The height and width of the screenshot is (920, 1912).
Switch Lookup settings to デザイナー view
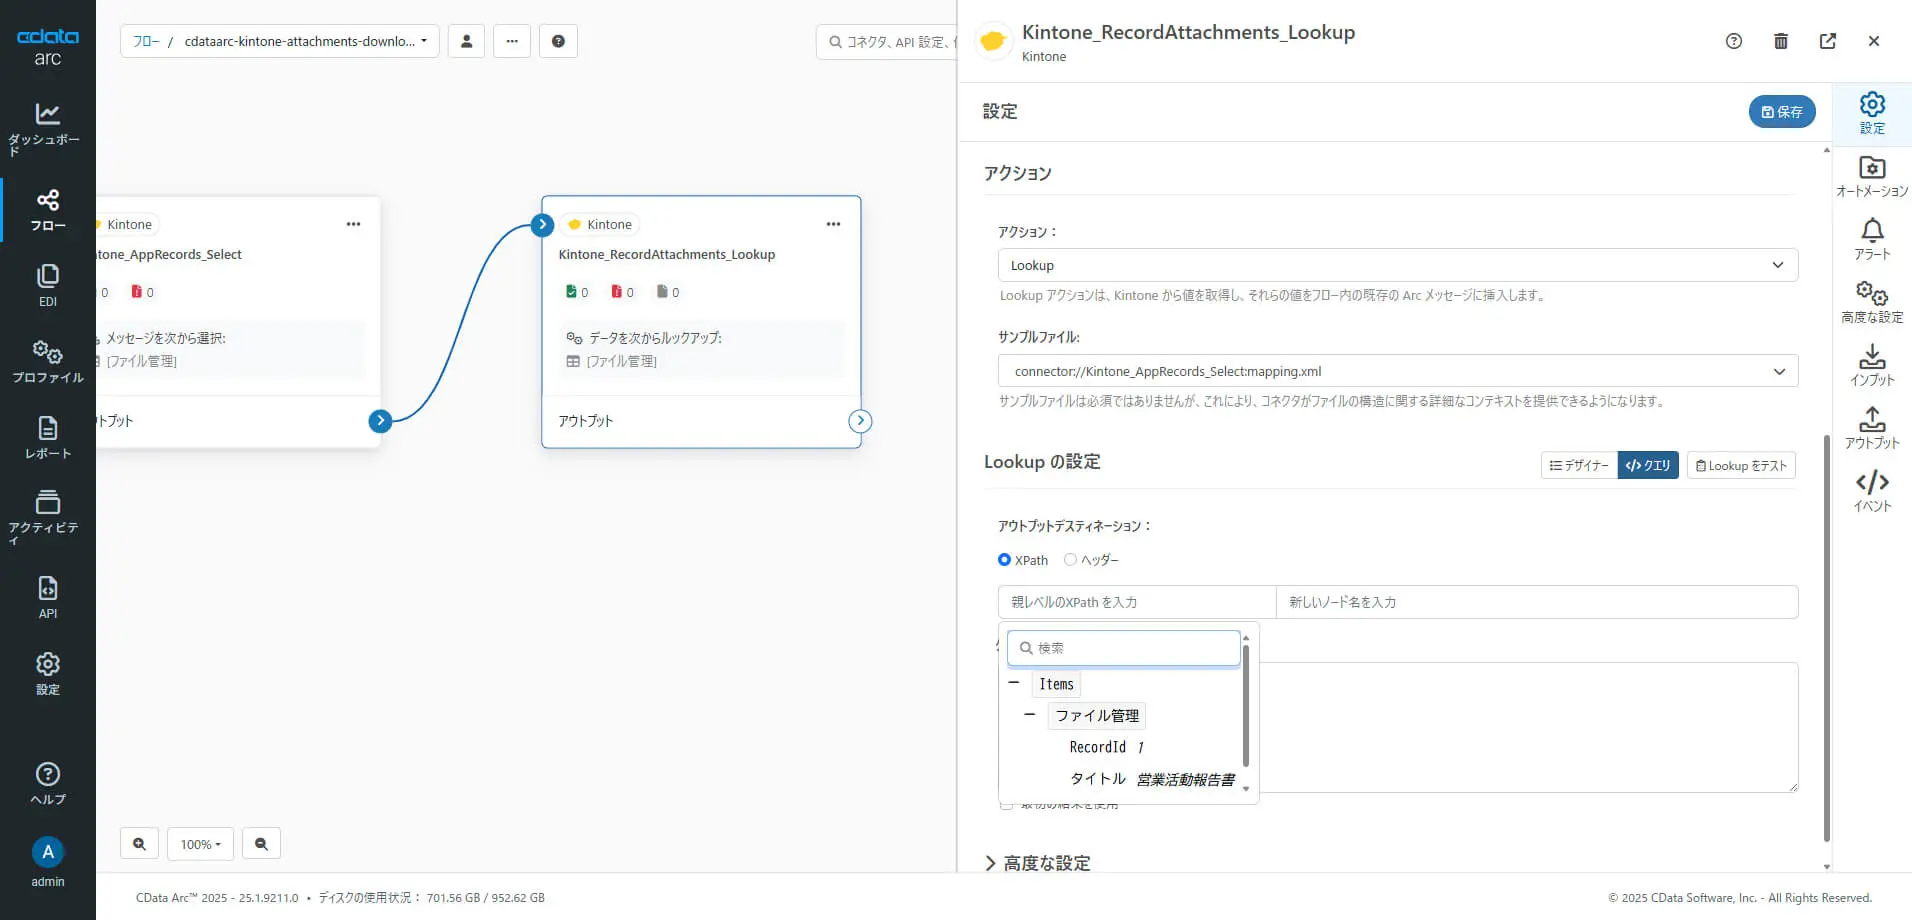point(1579,465)
